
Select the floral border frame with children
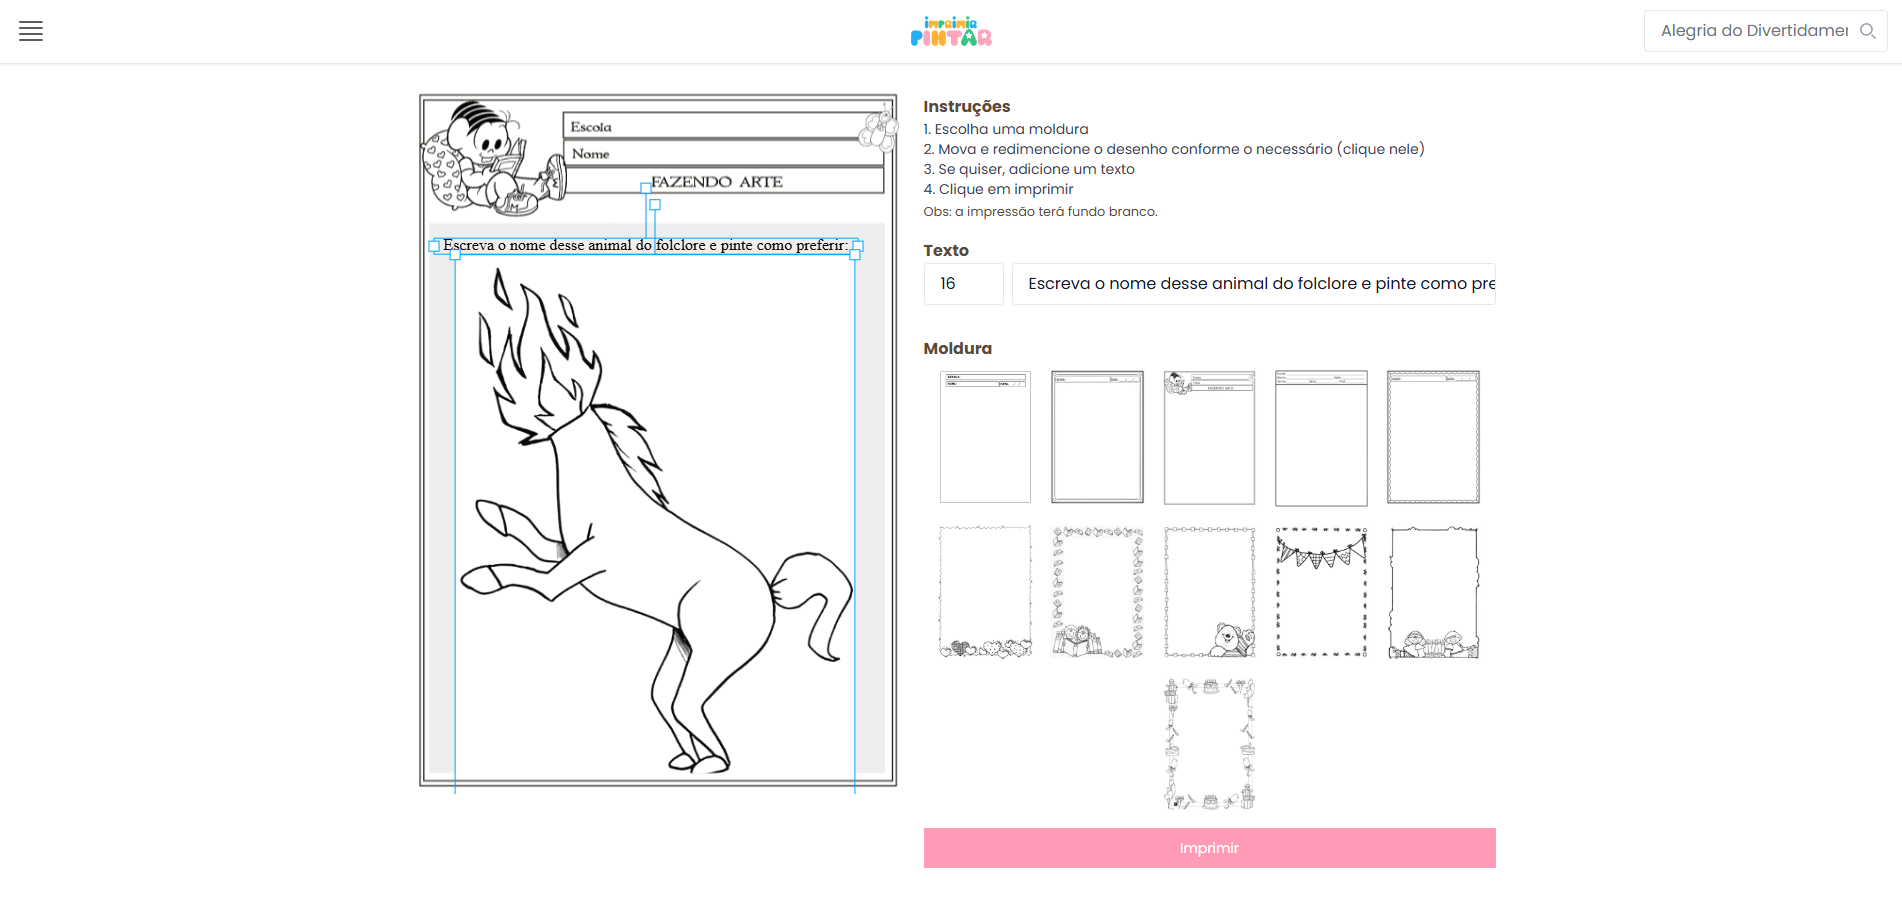point(1097,592)
